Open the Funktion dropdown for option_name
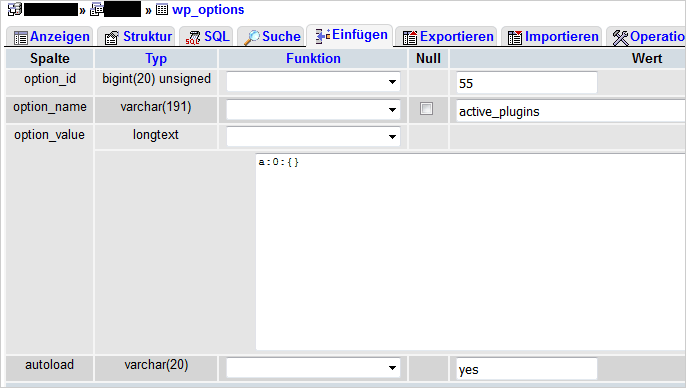686x388 pixels. pyautogui.click(x=313, y=110)
